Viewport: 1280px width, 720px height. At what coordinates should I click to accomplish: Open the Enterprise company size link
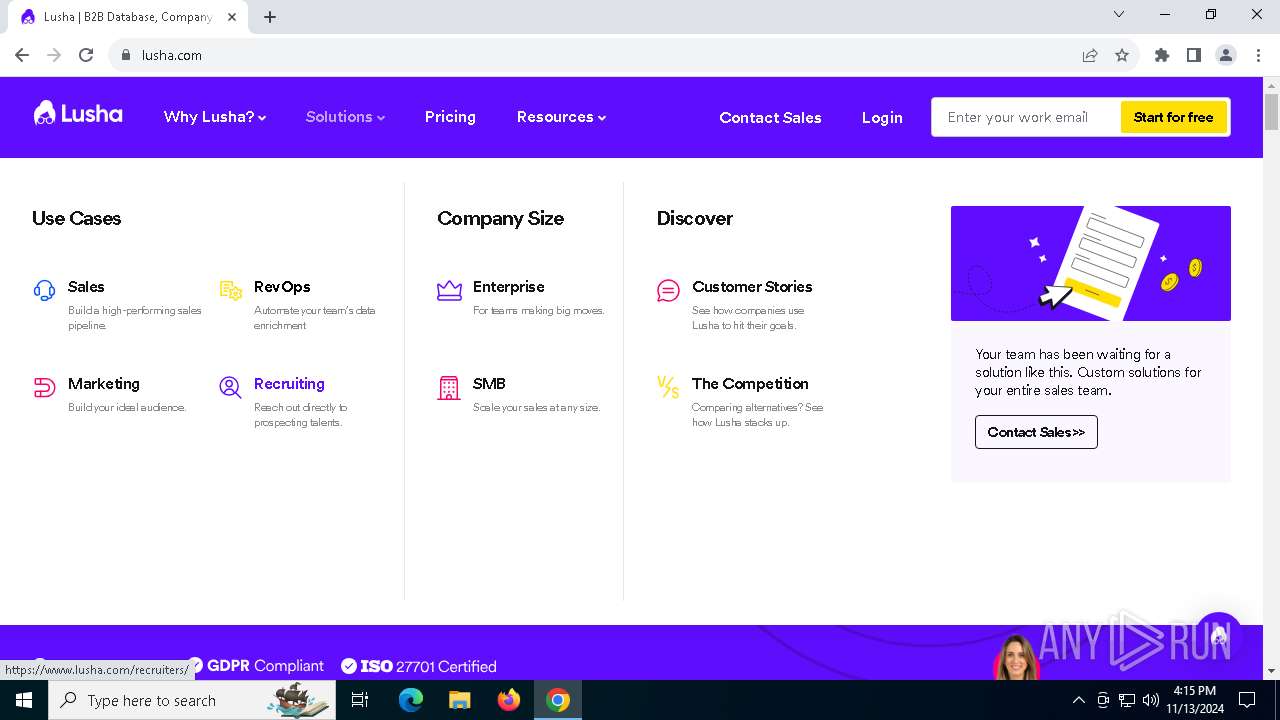pyautogui.click(x=509, y=287)
